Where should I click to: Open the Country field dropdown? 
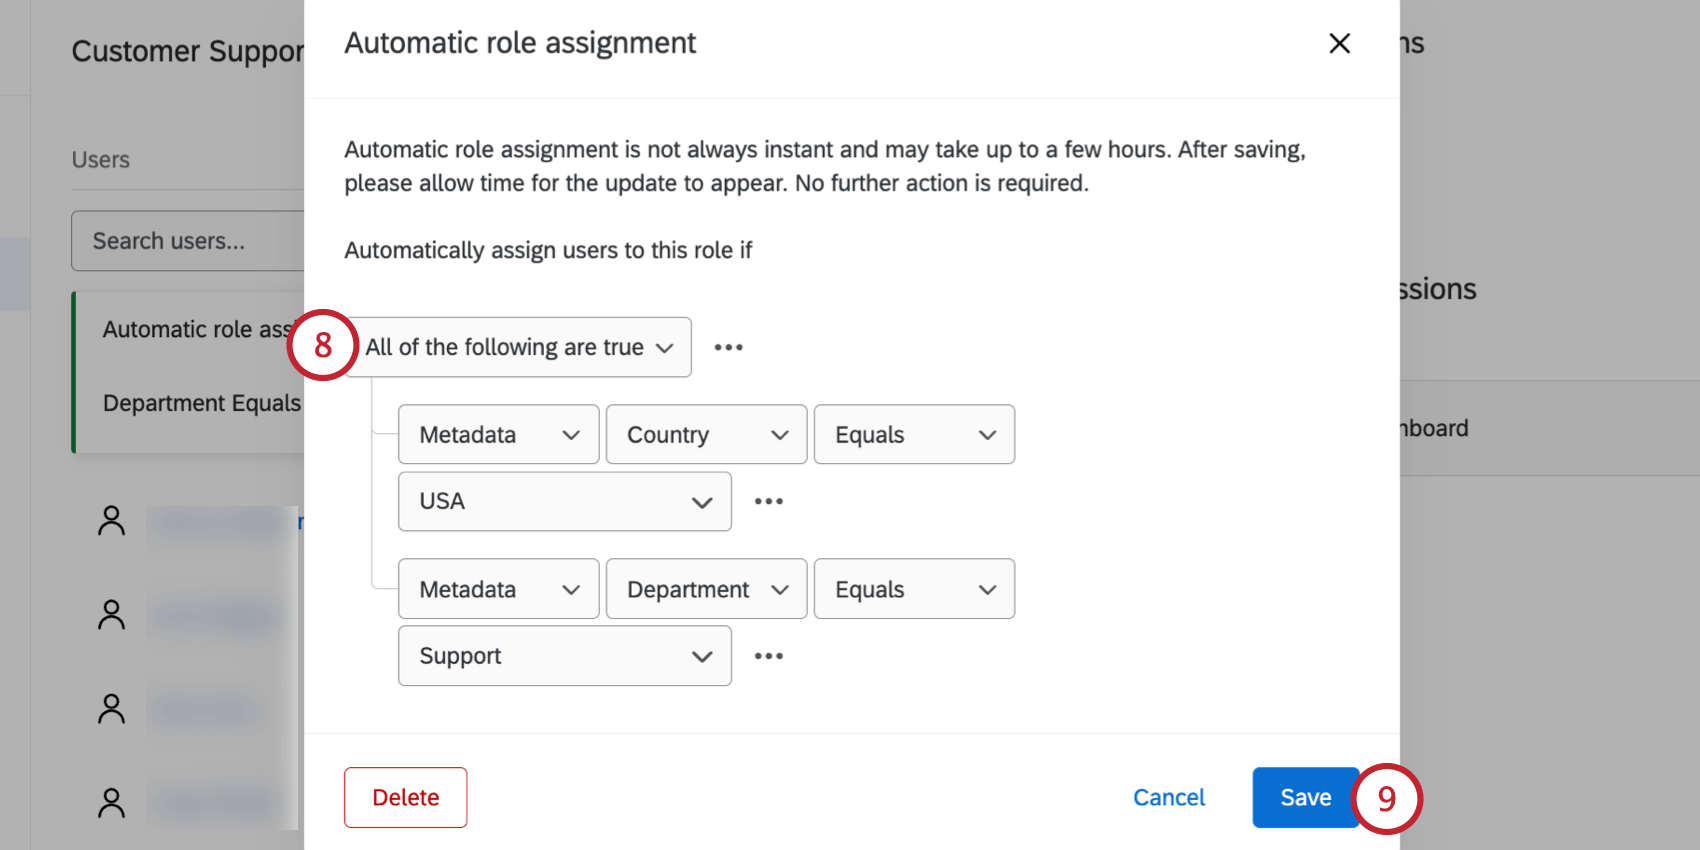[706, 435]
